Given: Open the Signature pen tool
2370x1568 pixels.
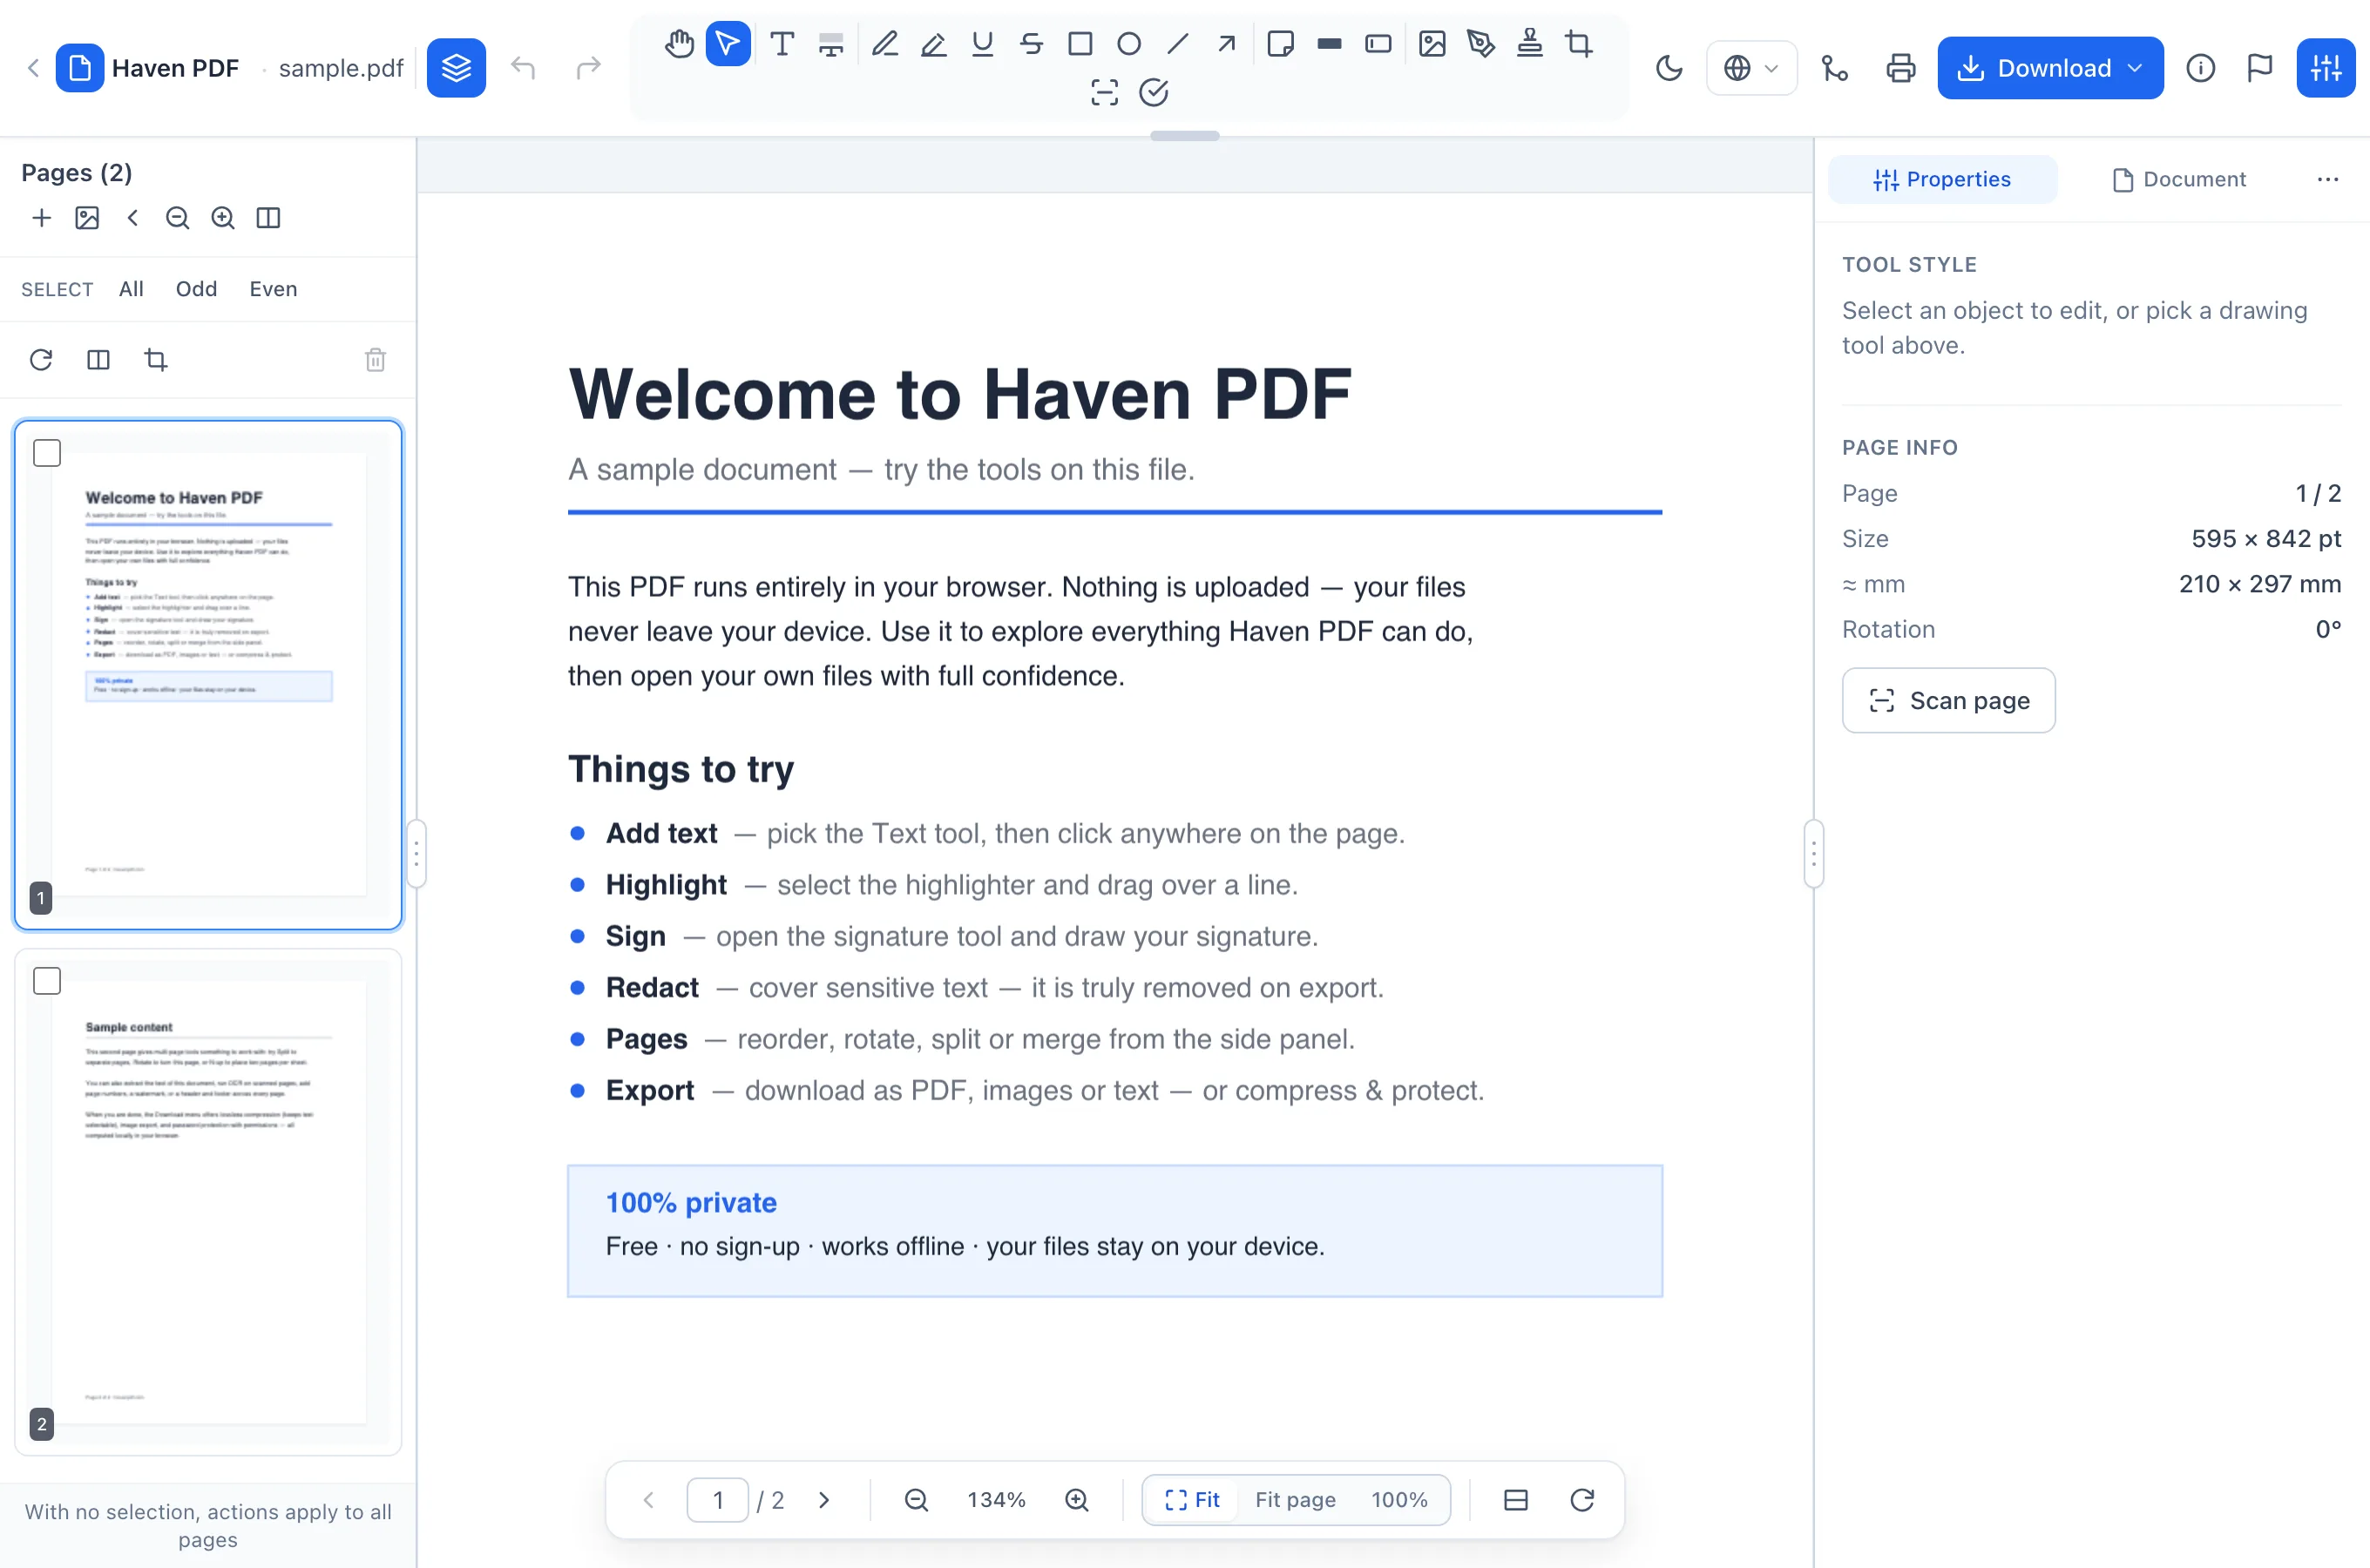Looking at the screenshot, I should coord(1481,44).
